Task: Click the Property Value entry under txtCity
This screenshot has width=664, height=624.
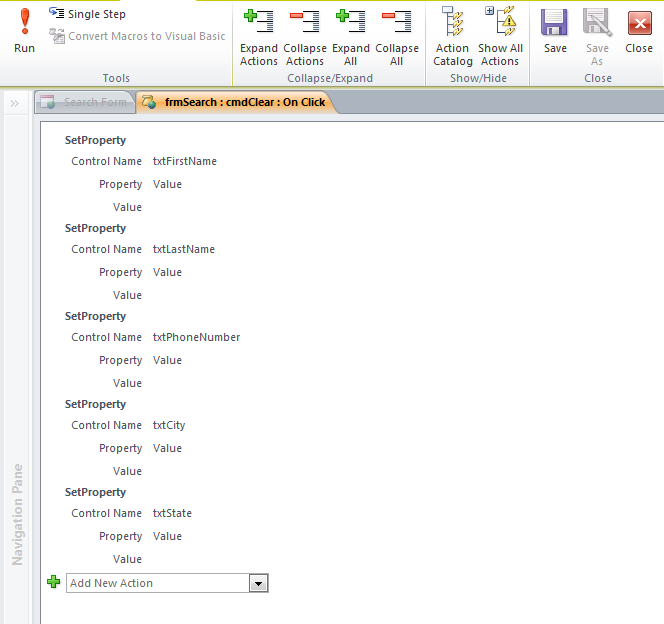Action: [x=167, y=448]
